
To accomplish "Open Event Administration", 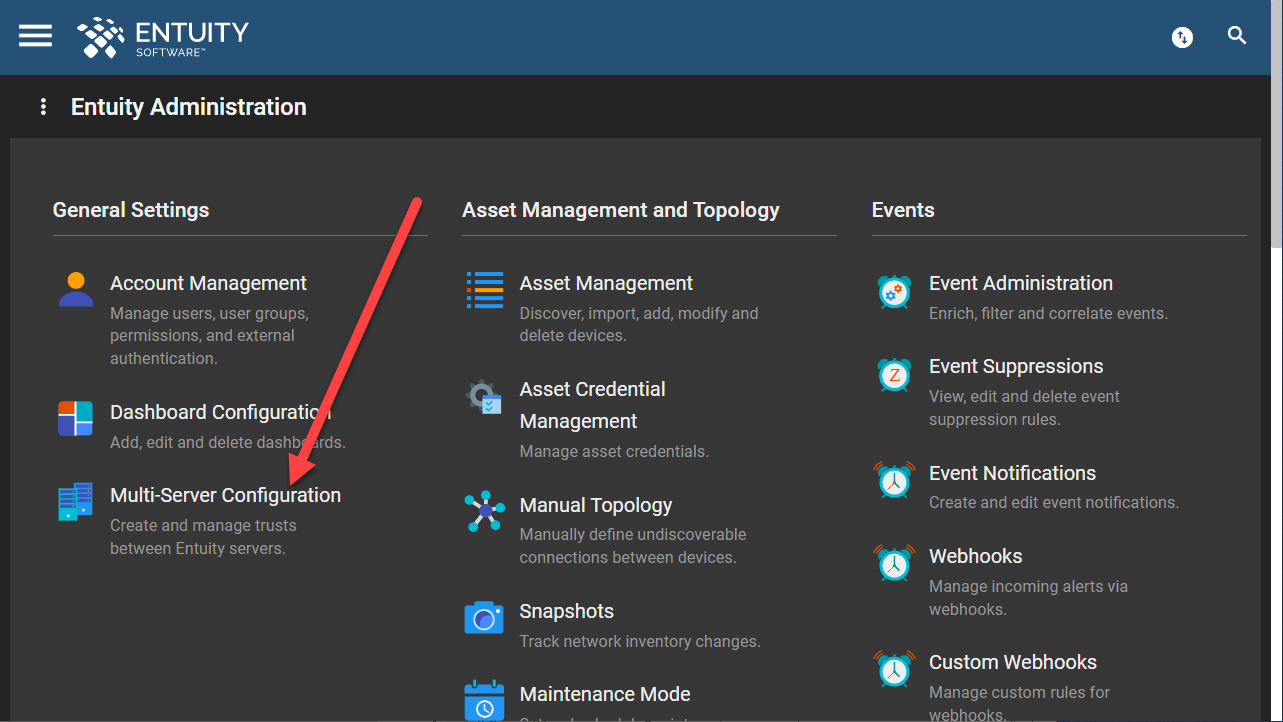I will 1021,283.
